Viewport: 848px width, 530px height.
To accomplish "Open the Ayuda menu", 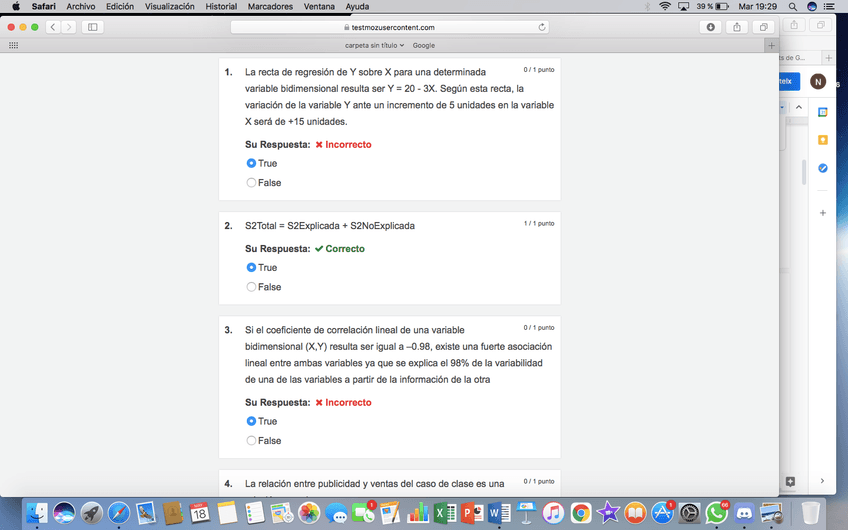I will (x=357, y=6).
